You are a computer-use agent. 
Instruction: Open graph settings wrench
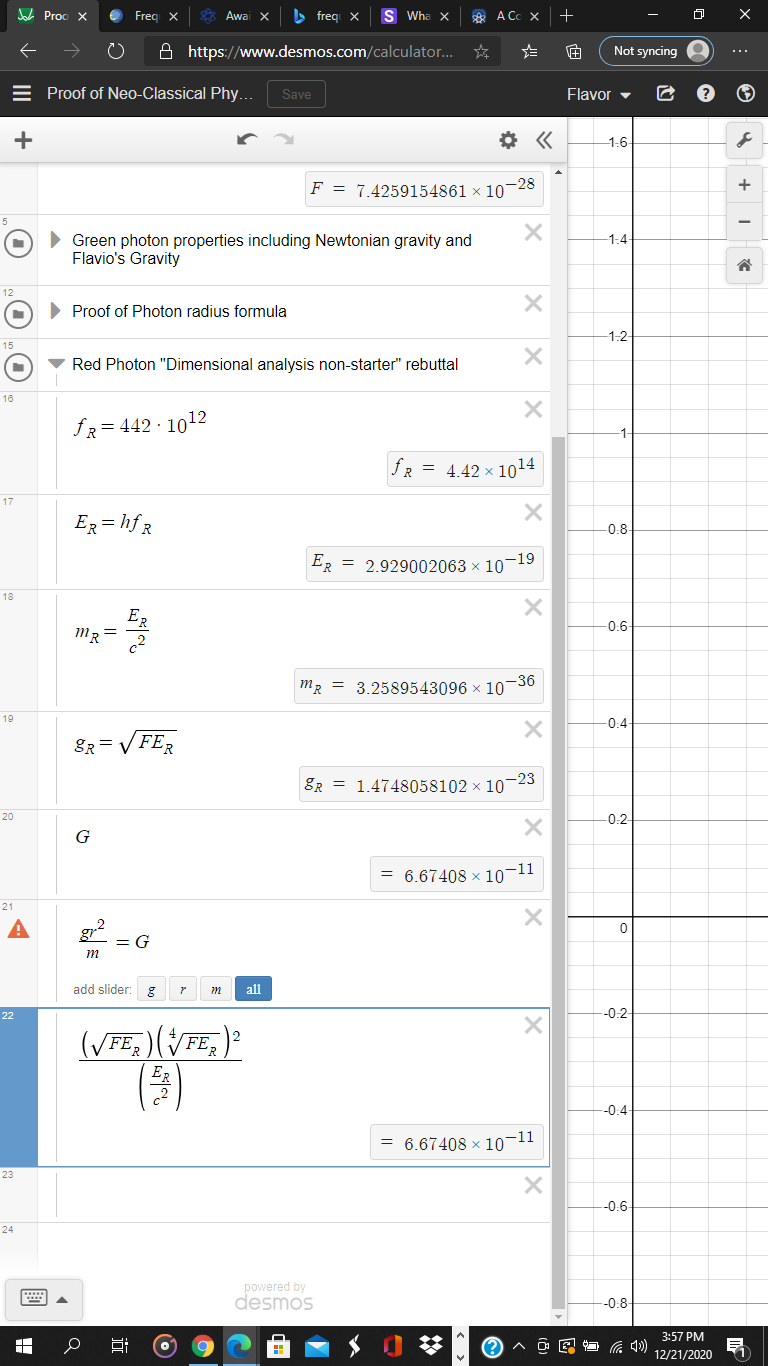pos(743,142)
